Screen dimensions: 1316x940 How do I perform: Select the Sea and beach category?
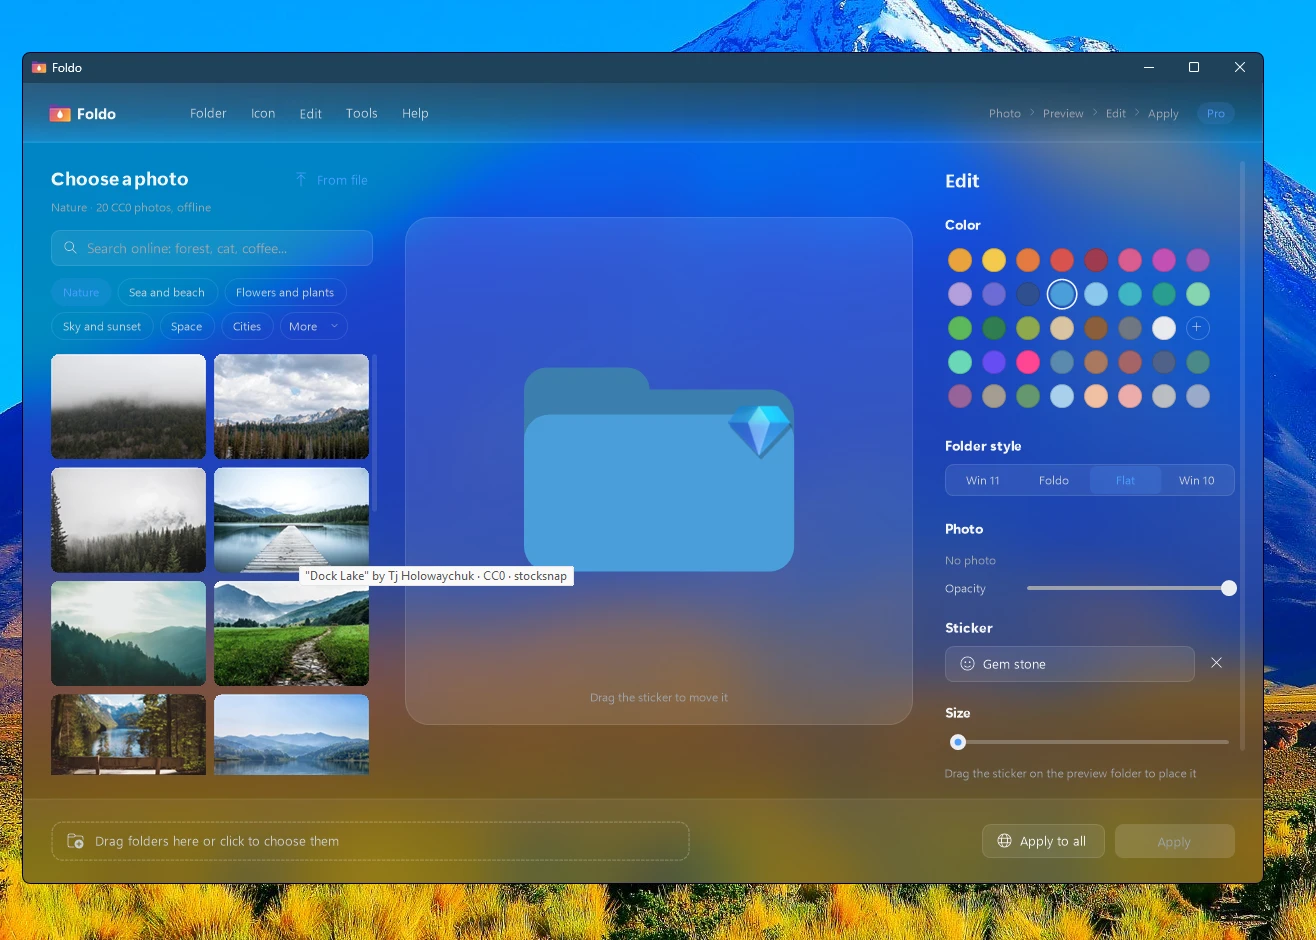pos(167,292)
